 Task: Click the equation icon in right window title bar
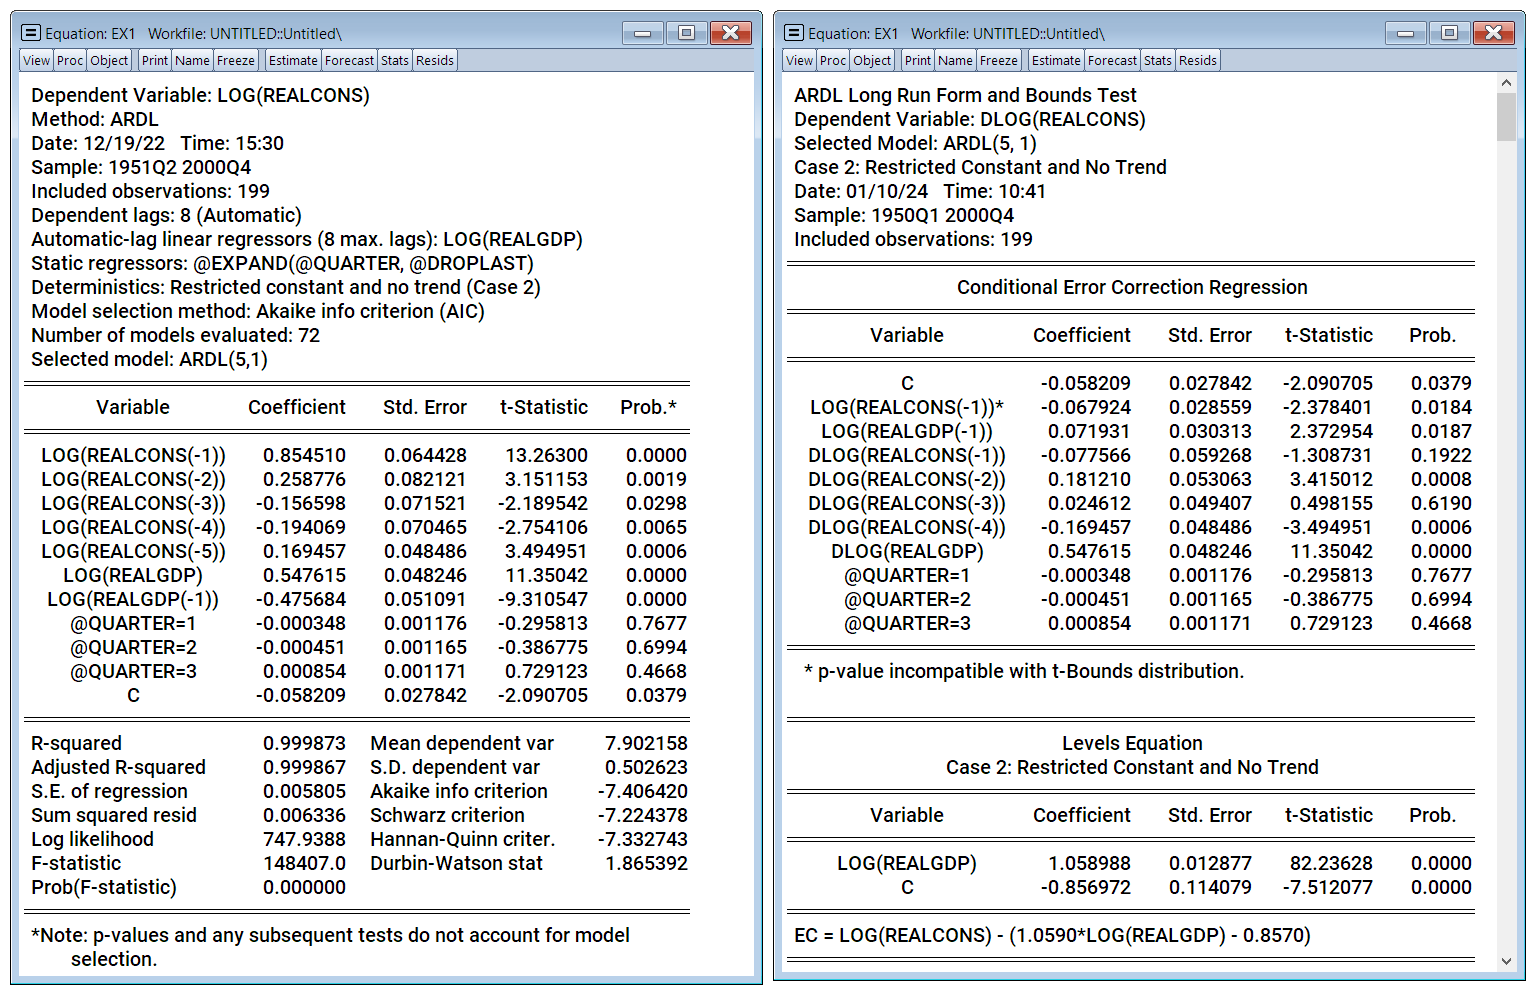pyautogui.click(x=794, y=33)
